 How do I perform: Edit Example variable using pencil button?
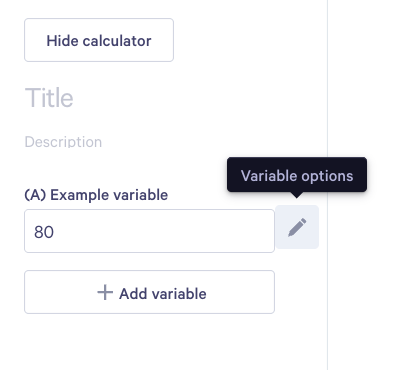[x=297, y=227]
